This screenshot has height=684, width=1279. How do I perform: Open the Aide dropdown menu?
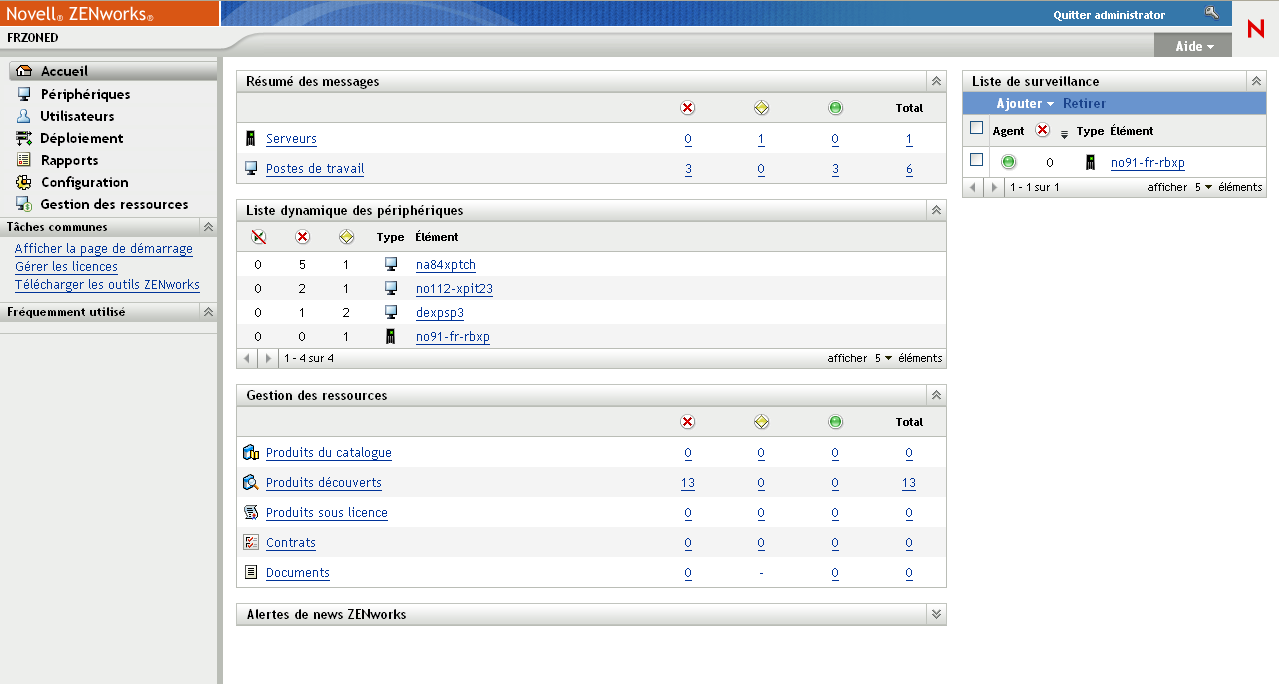click(1195, 47)
